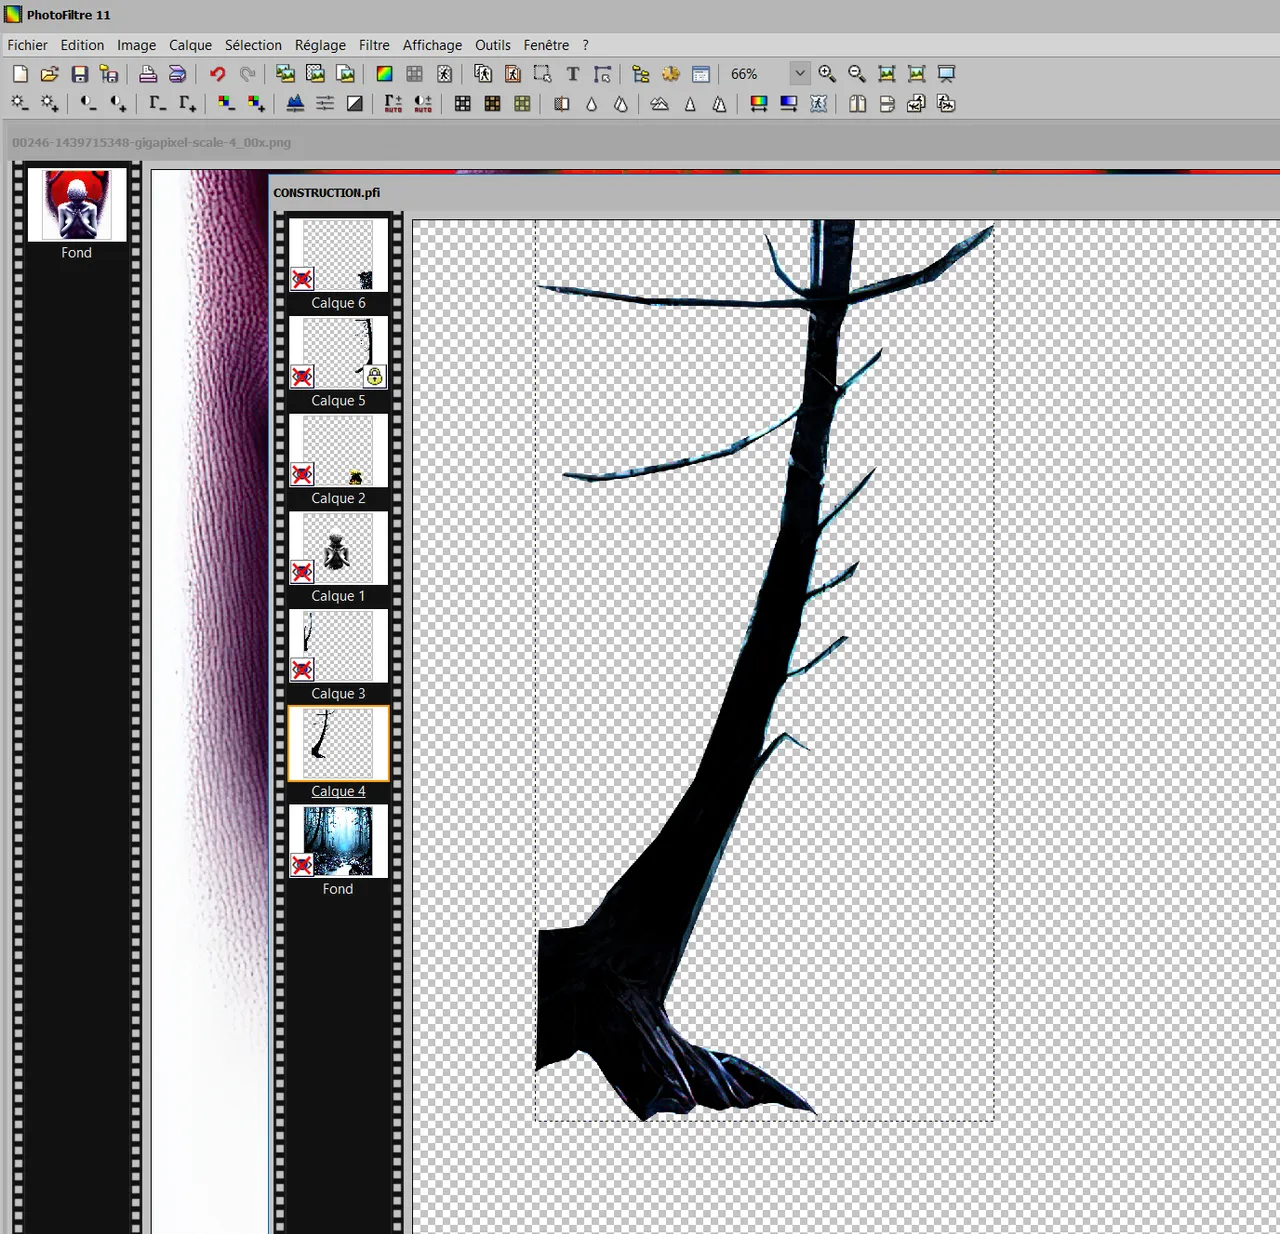The image size is (1280, 1234).
Task: Show the Fond layer in CONSTRUCTION.pfi
Action: pyautogui.click(x=302, y=865)
